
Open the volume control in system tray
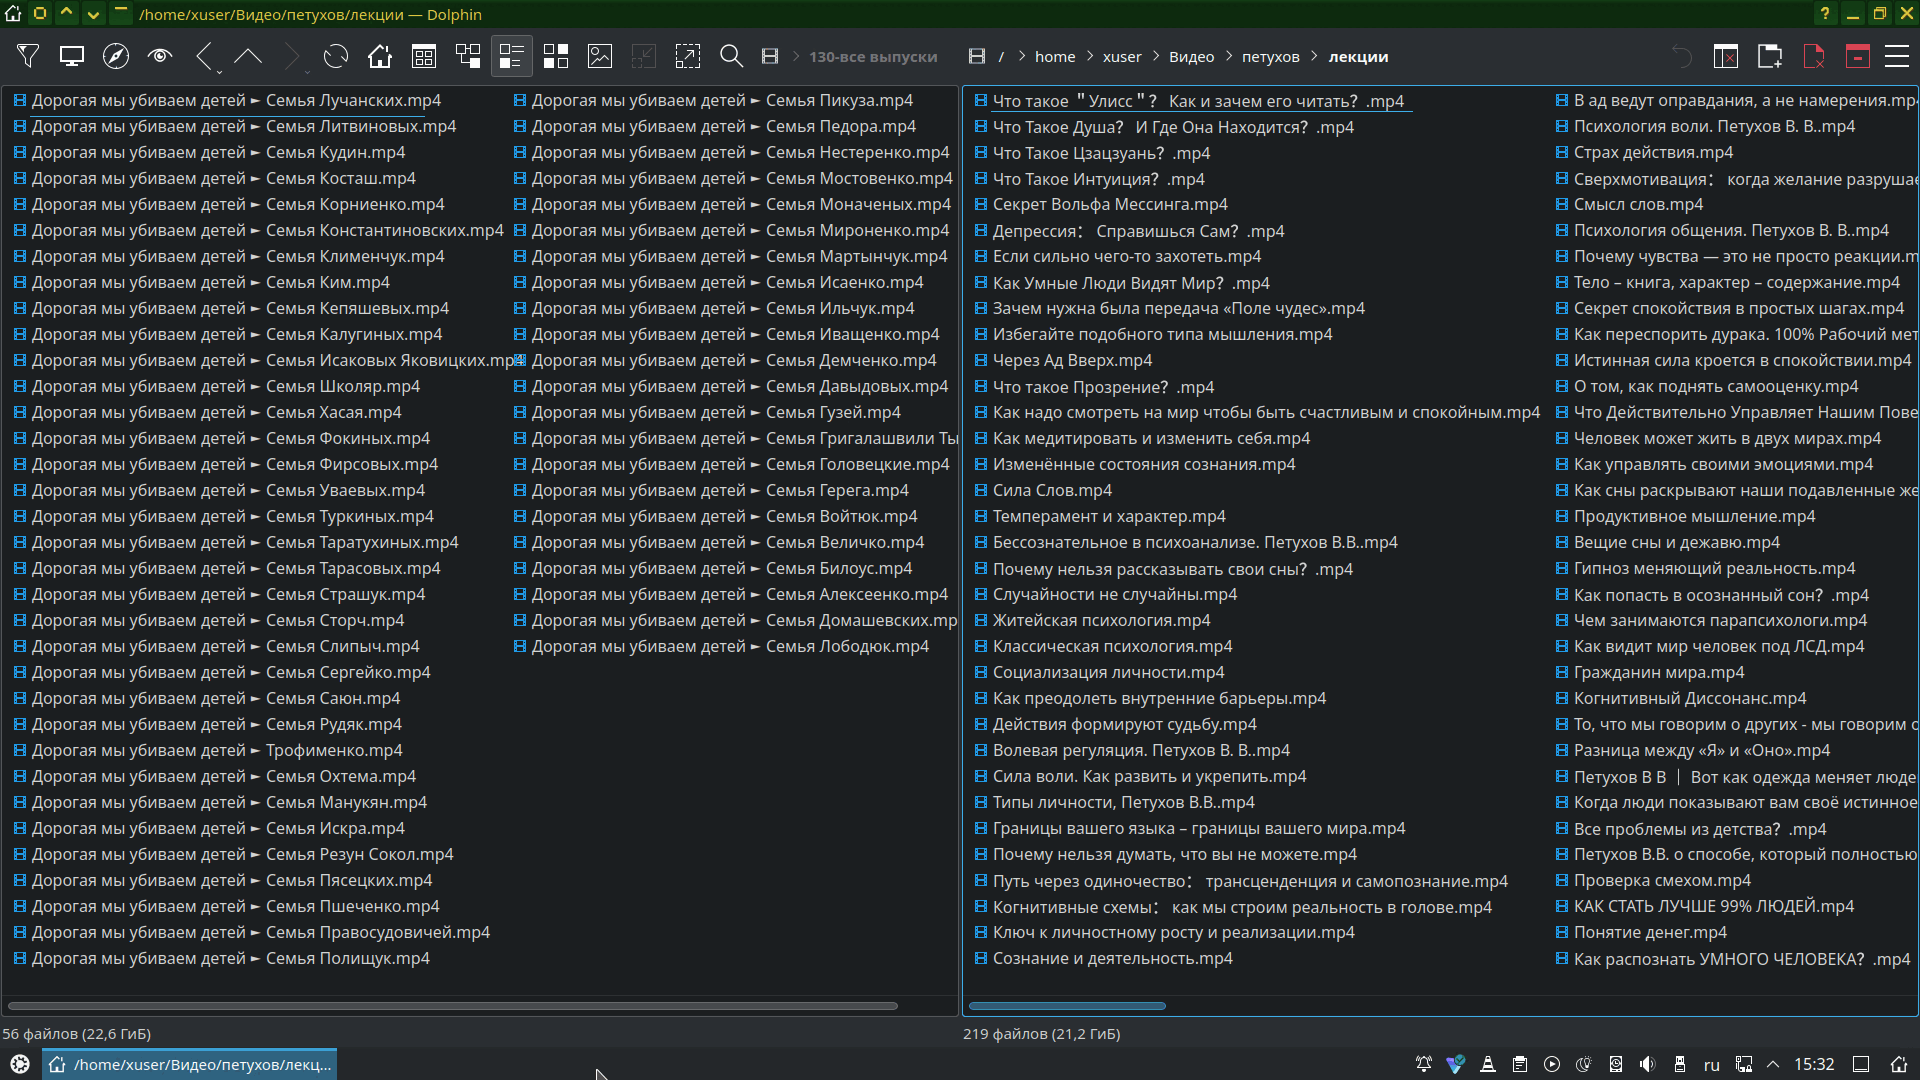point(1648,1064)
